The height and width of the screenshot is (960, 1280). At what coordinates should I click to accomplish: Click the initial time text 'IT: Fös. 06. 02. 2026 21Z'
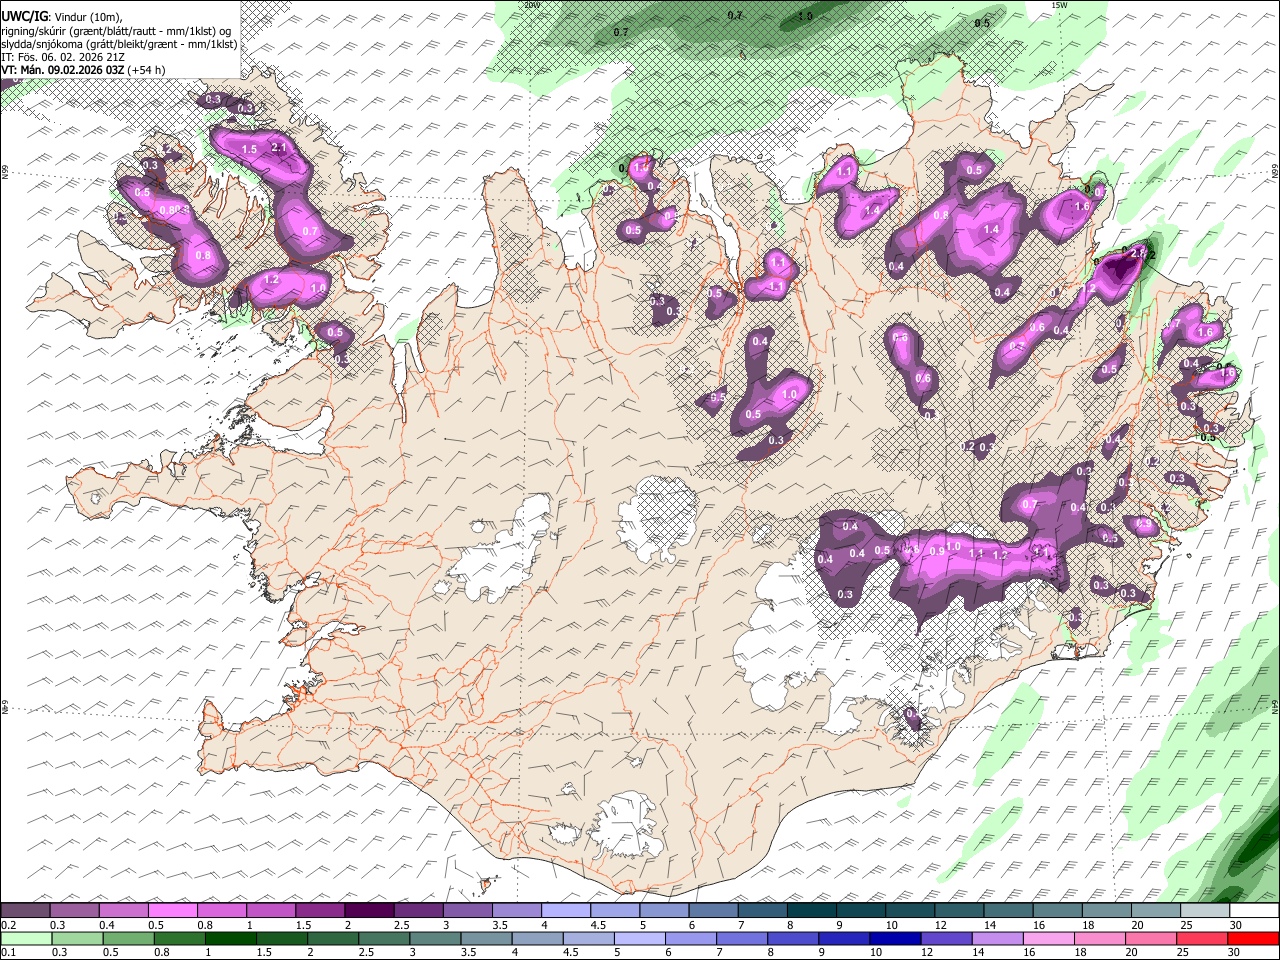point(63,57)
